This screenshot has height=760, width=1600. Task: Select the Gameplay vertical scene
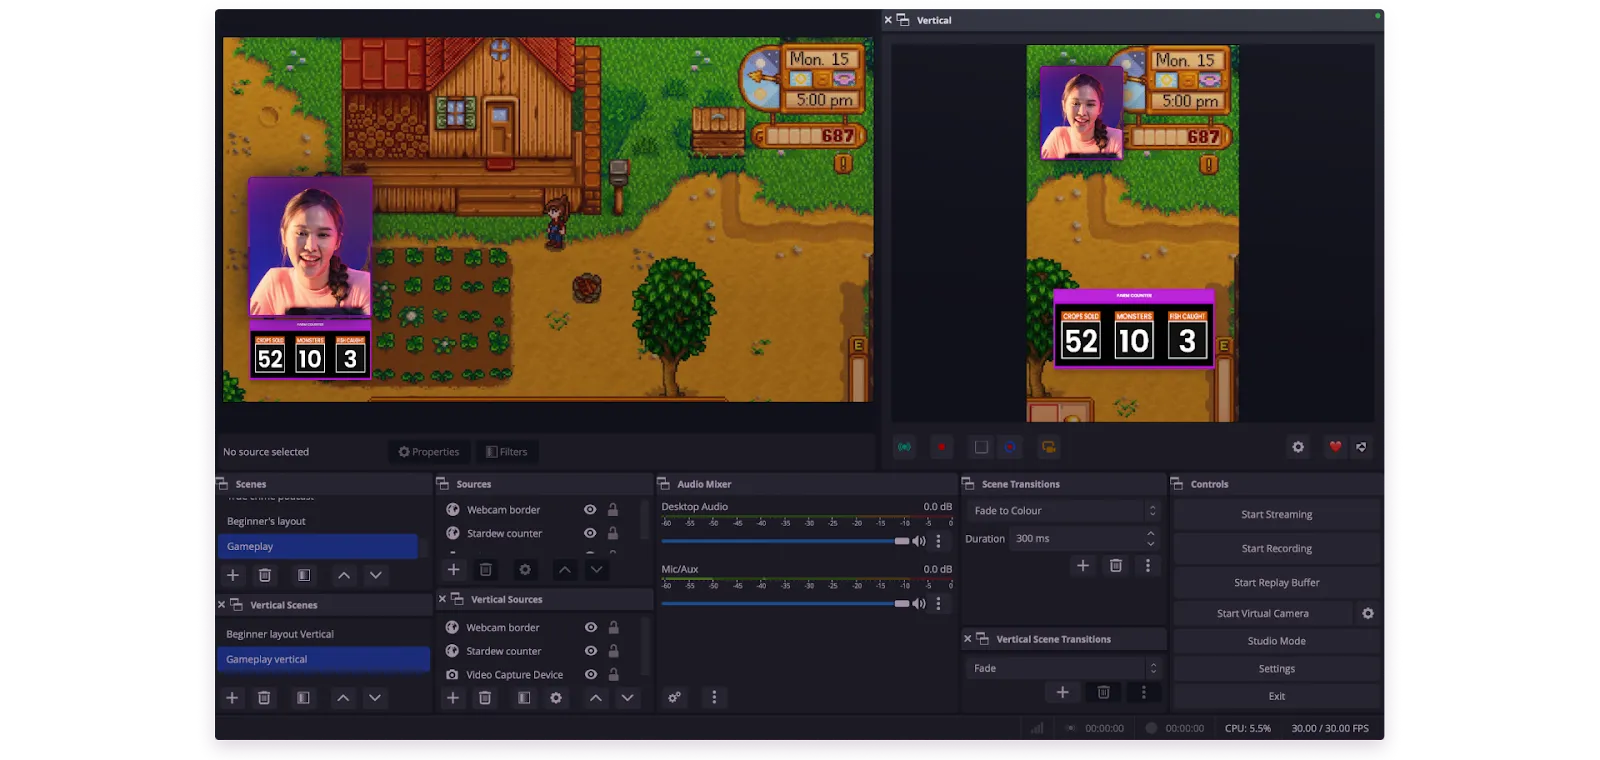pos(324,660)
